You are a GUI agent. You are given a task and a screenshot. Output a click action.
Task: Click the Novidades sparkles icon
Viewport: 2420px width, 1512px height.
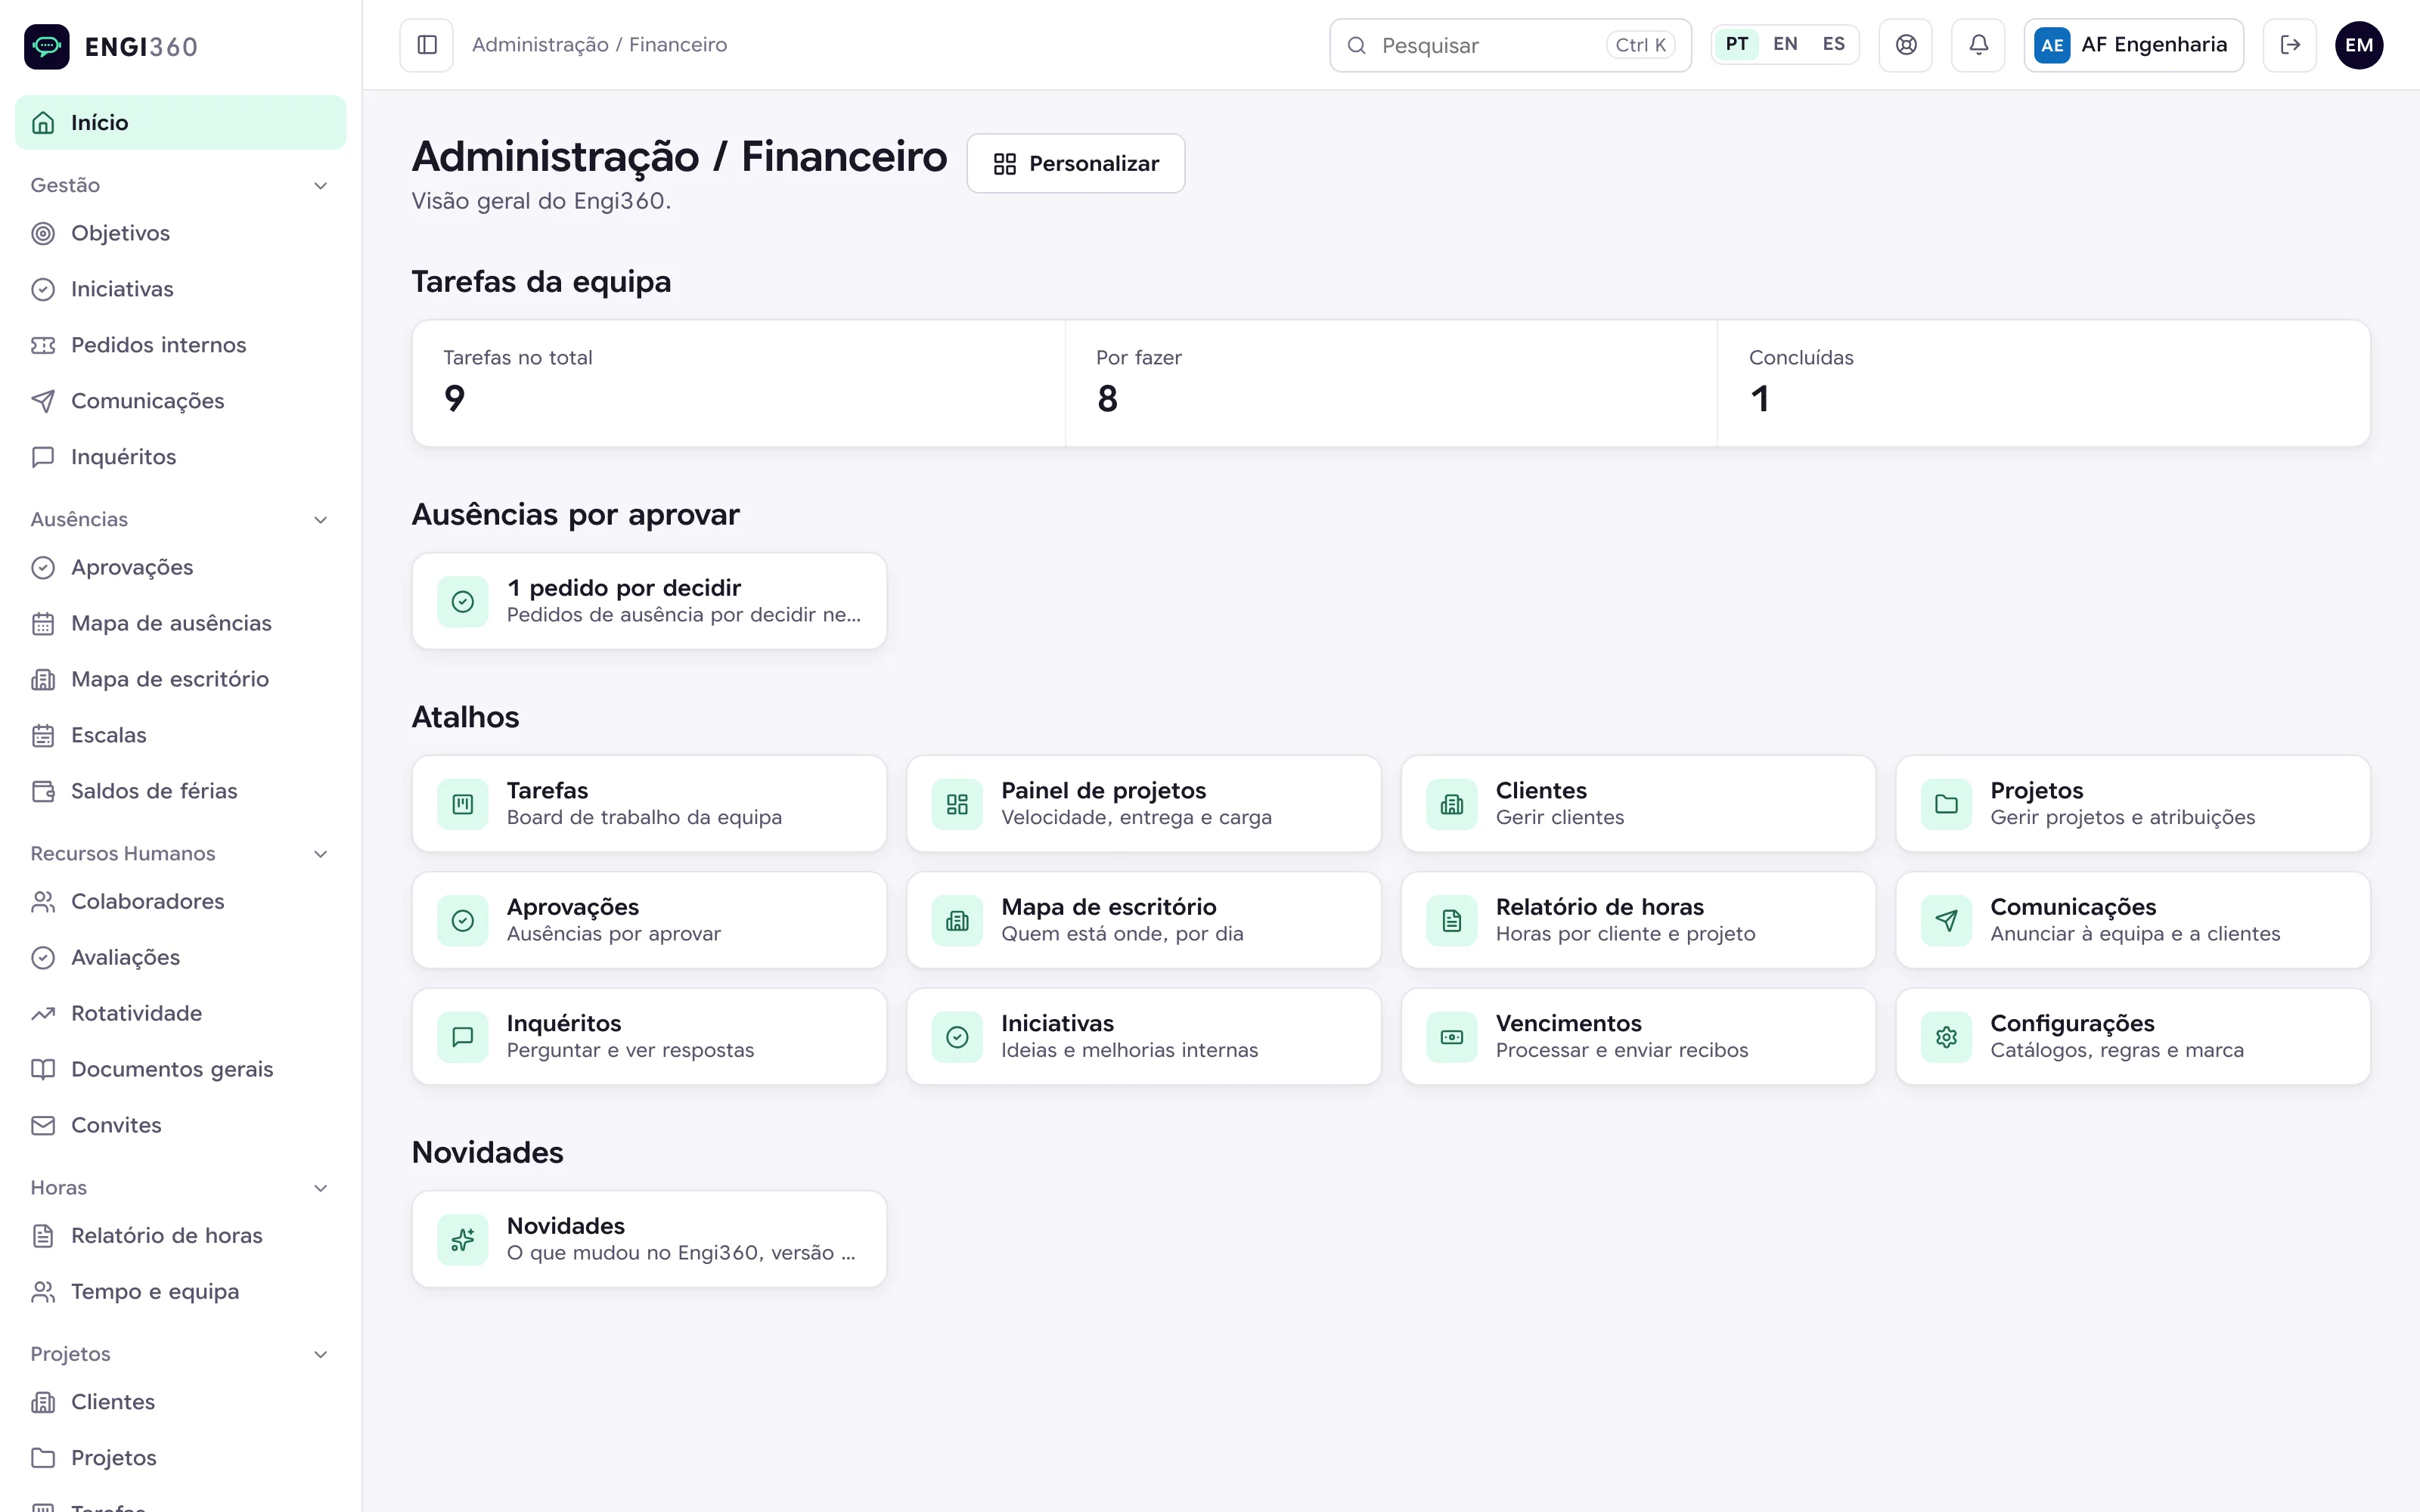(x=463, y=1239)
